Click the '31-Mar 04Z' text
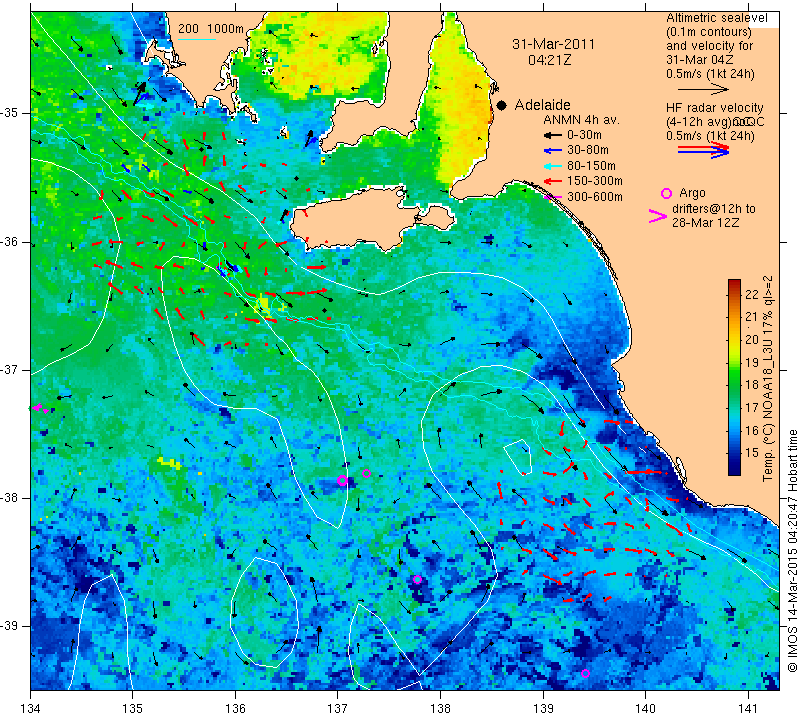The image size is (800, 720). 699,60
